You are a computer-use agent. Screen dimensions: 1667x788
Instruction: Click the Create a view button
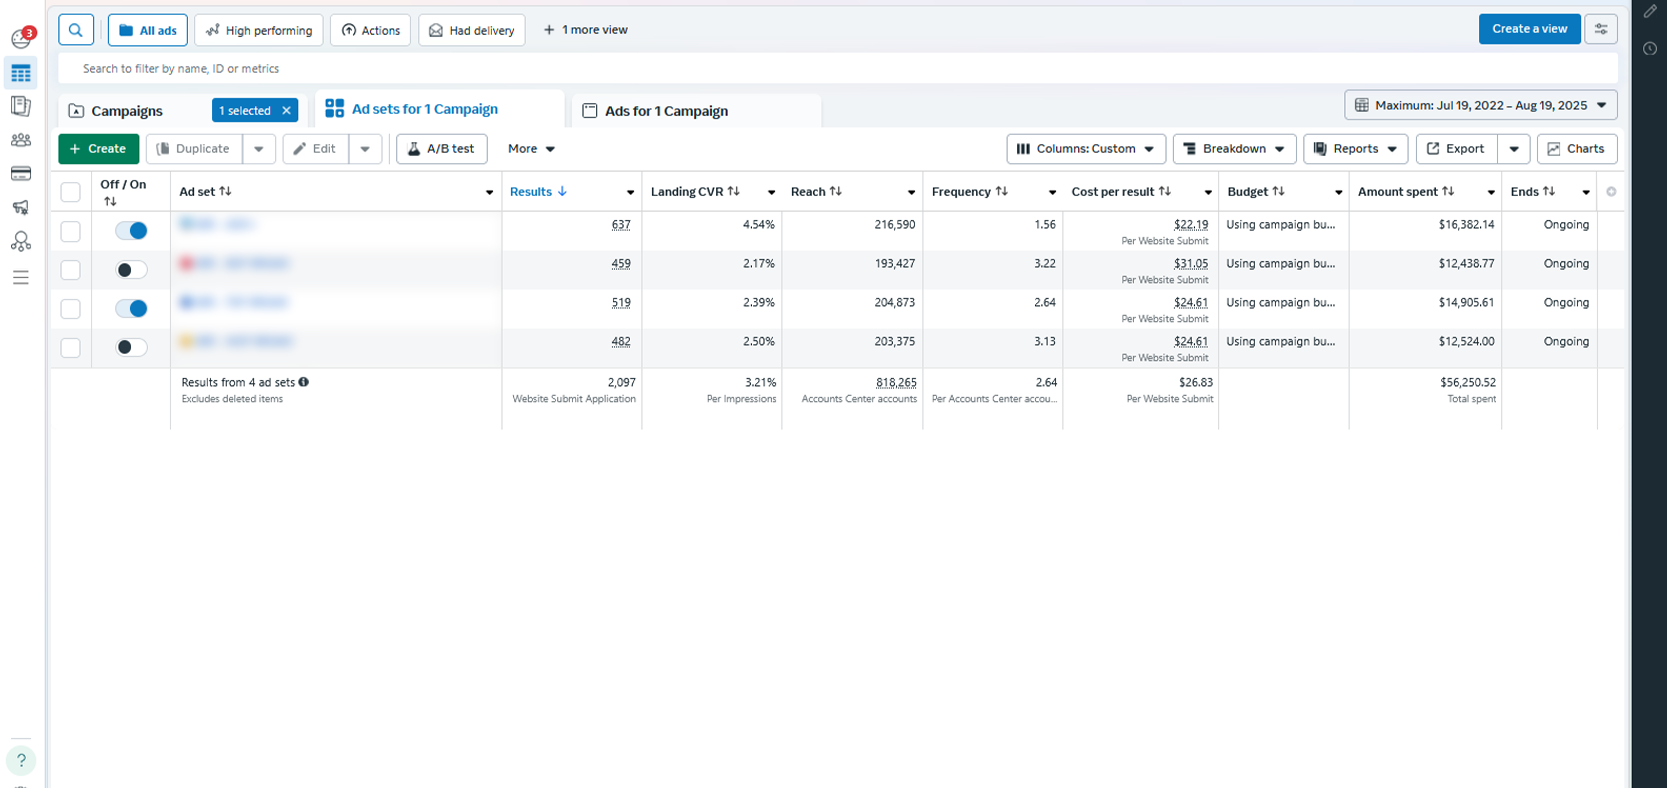click(1528, 29)
